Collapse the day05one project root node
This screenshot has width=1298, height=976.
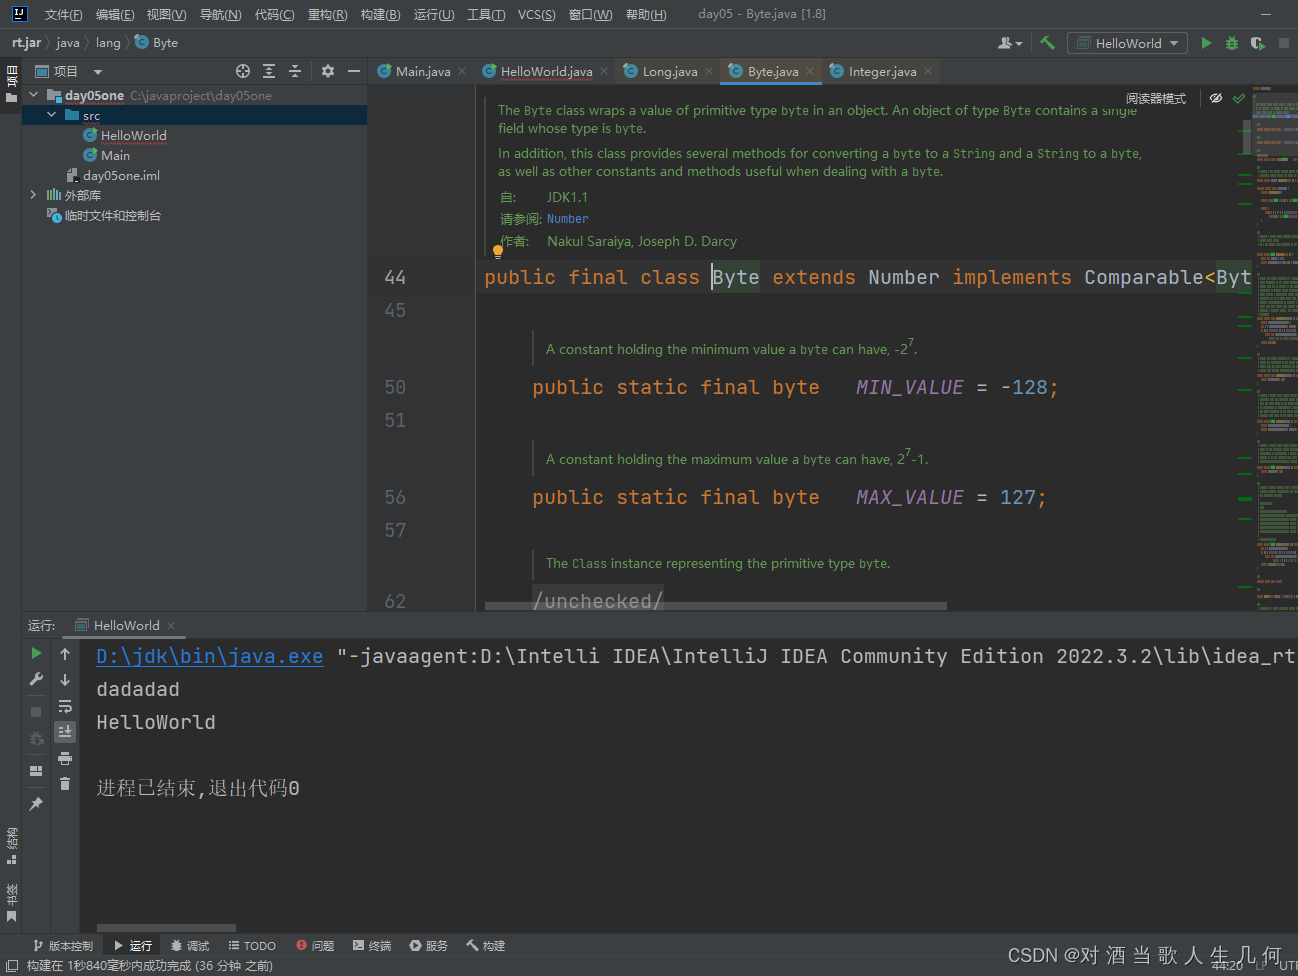click(x=34, y=95)
